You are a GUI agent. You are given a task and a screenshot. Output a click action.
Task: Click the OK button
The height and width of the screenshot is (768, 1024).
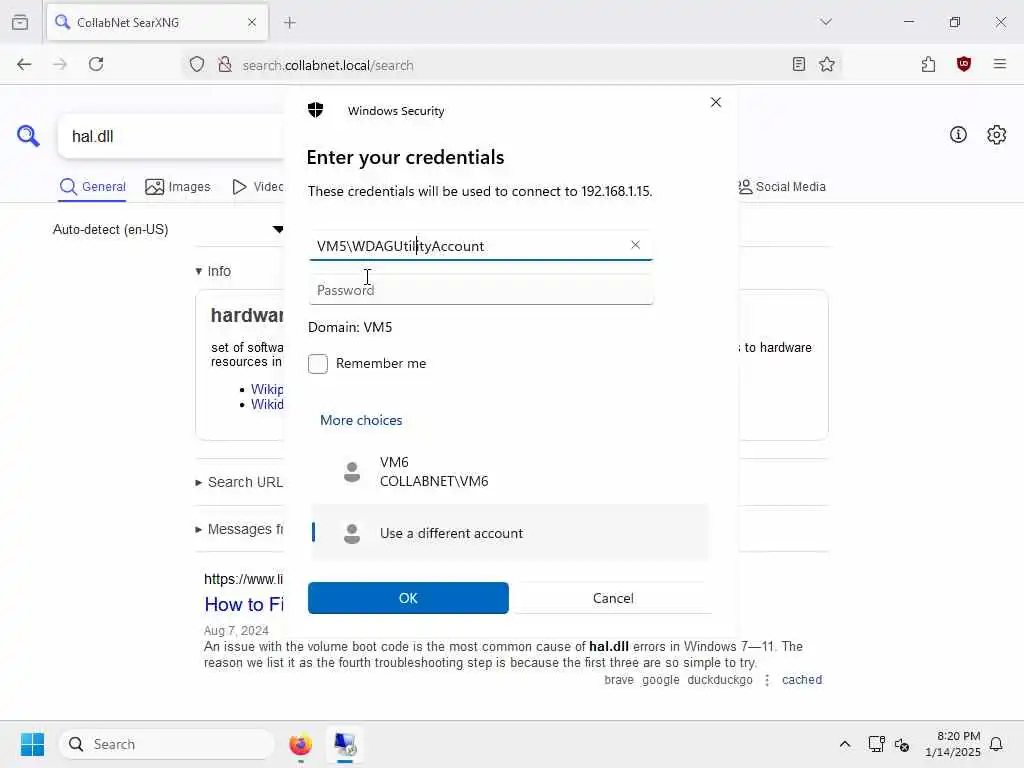(x=408, y=598)
